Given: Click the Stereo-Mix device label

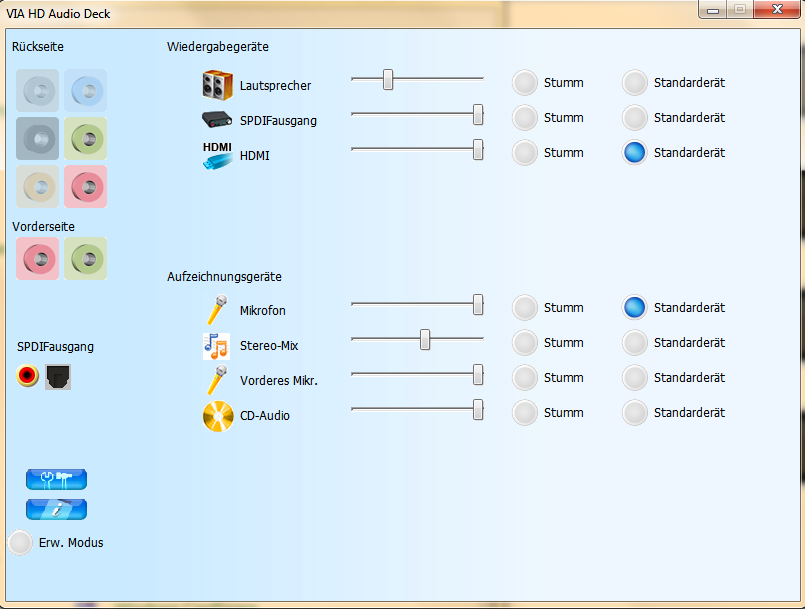Looking at the screenshot, I should point(269,346).
